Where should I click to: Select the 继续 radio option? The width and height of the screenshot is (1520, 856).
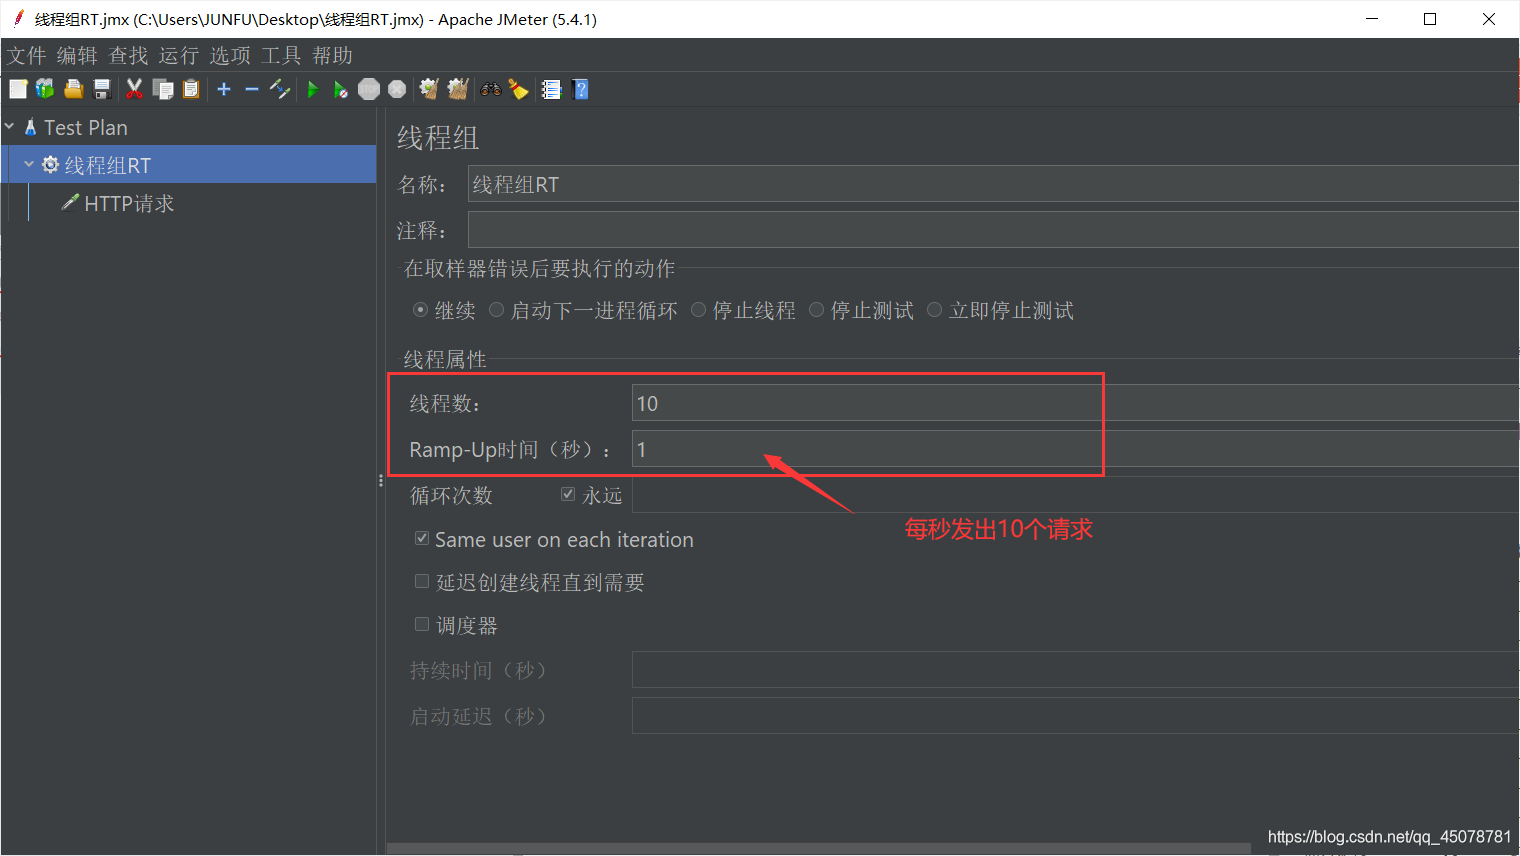[420, 310]
